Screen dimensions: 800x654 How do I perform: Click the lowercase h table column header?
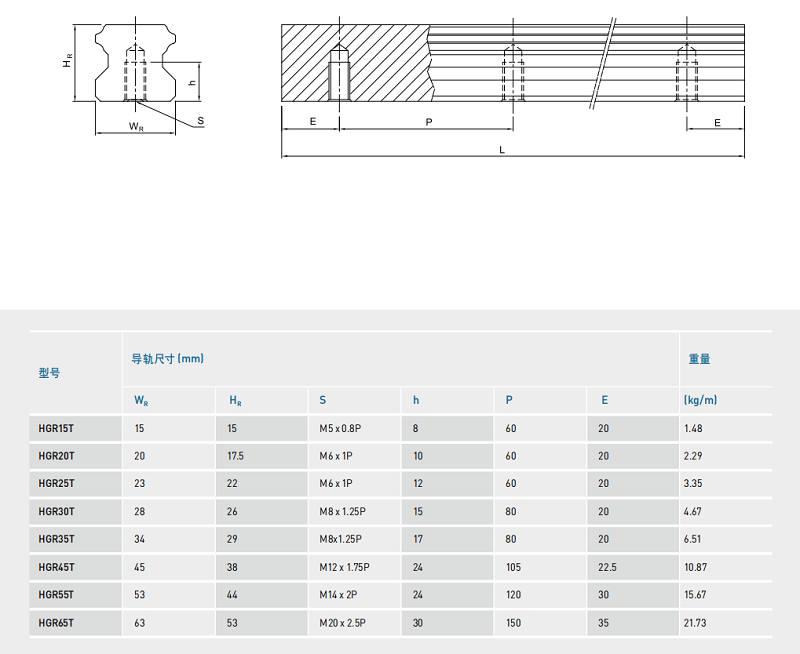click(416, 400)
